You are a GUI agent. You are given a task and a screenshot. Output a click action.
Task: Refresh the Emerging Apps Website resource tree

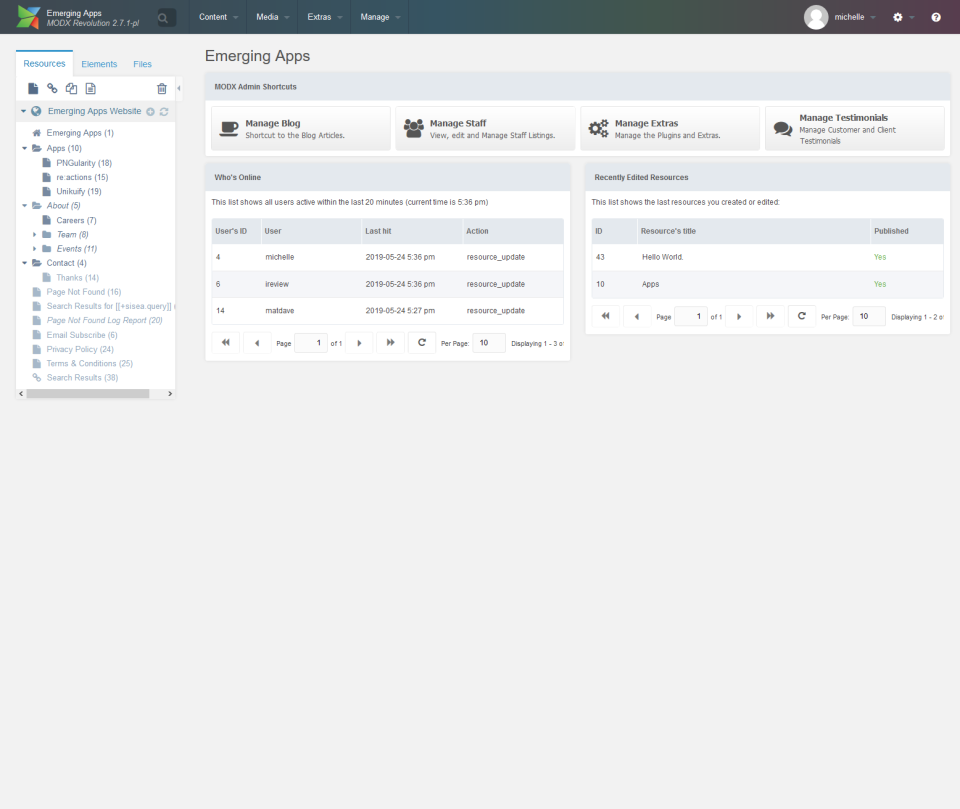(162, 111)
